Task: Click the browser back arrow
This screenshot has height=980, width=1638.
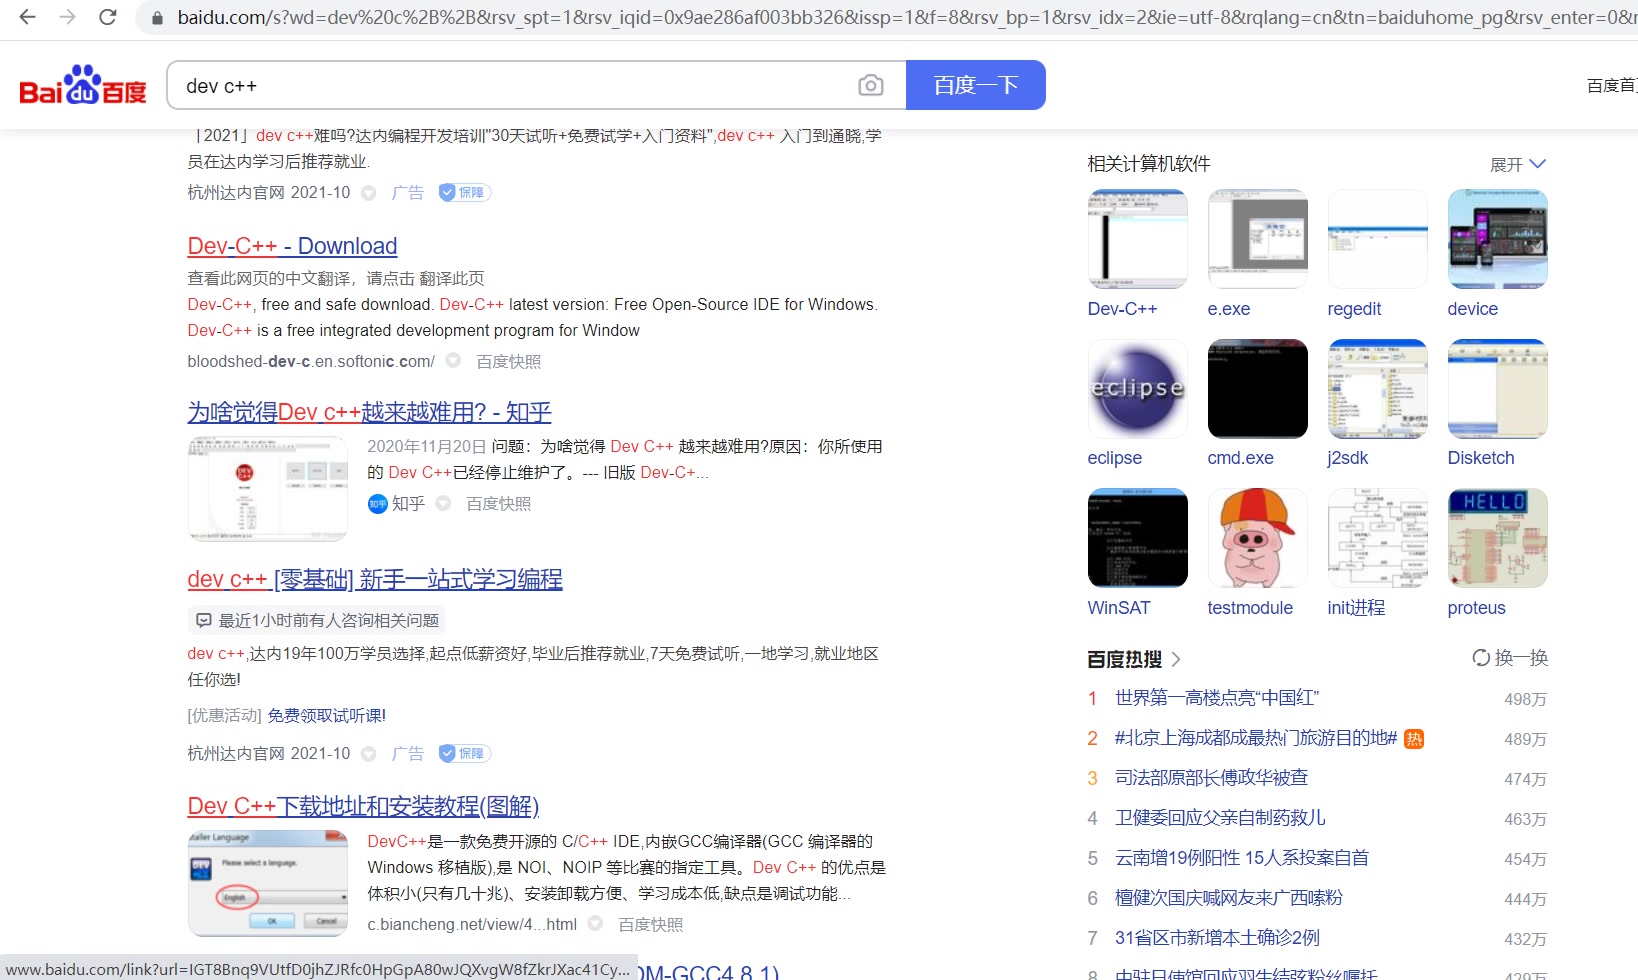Action: 27,17
